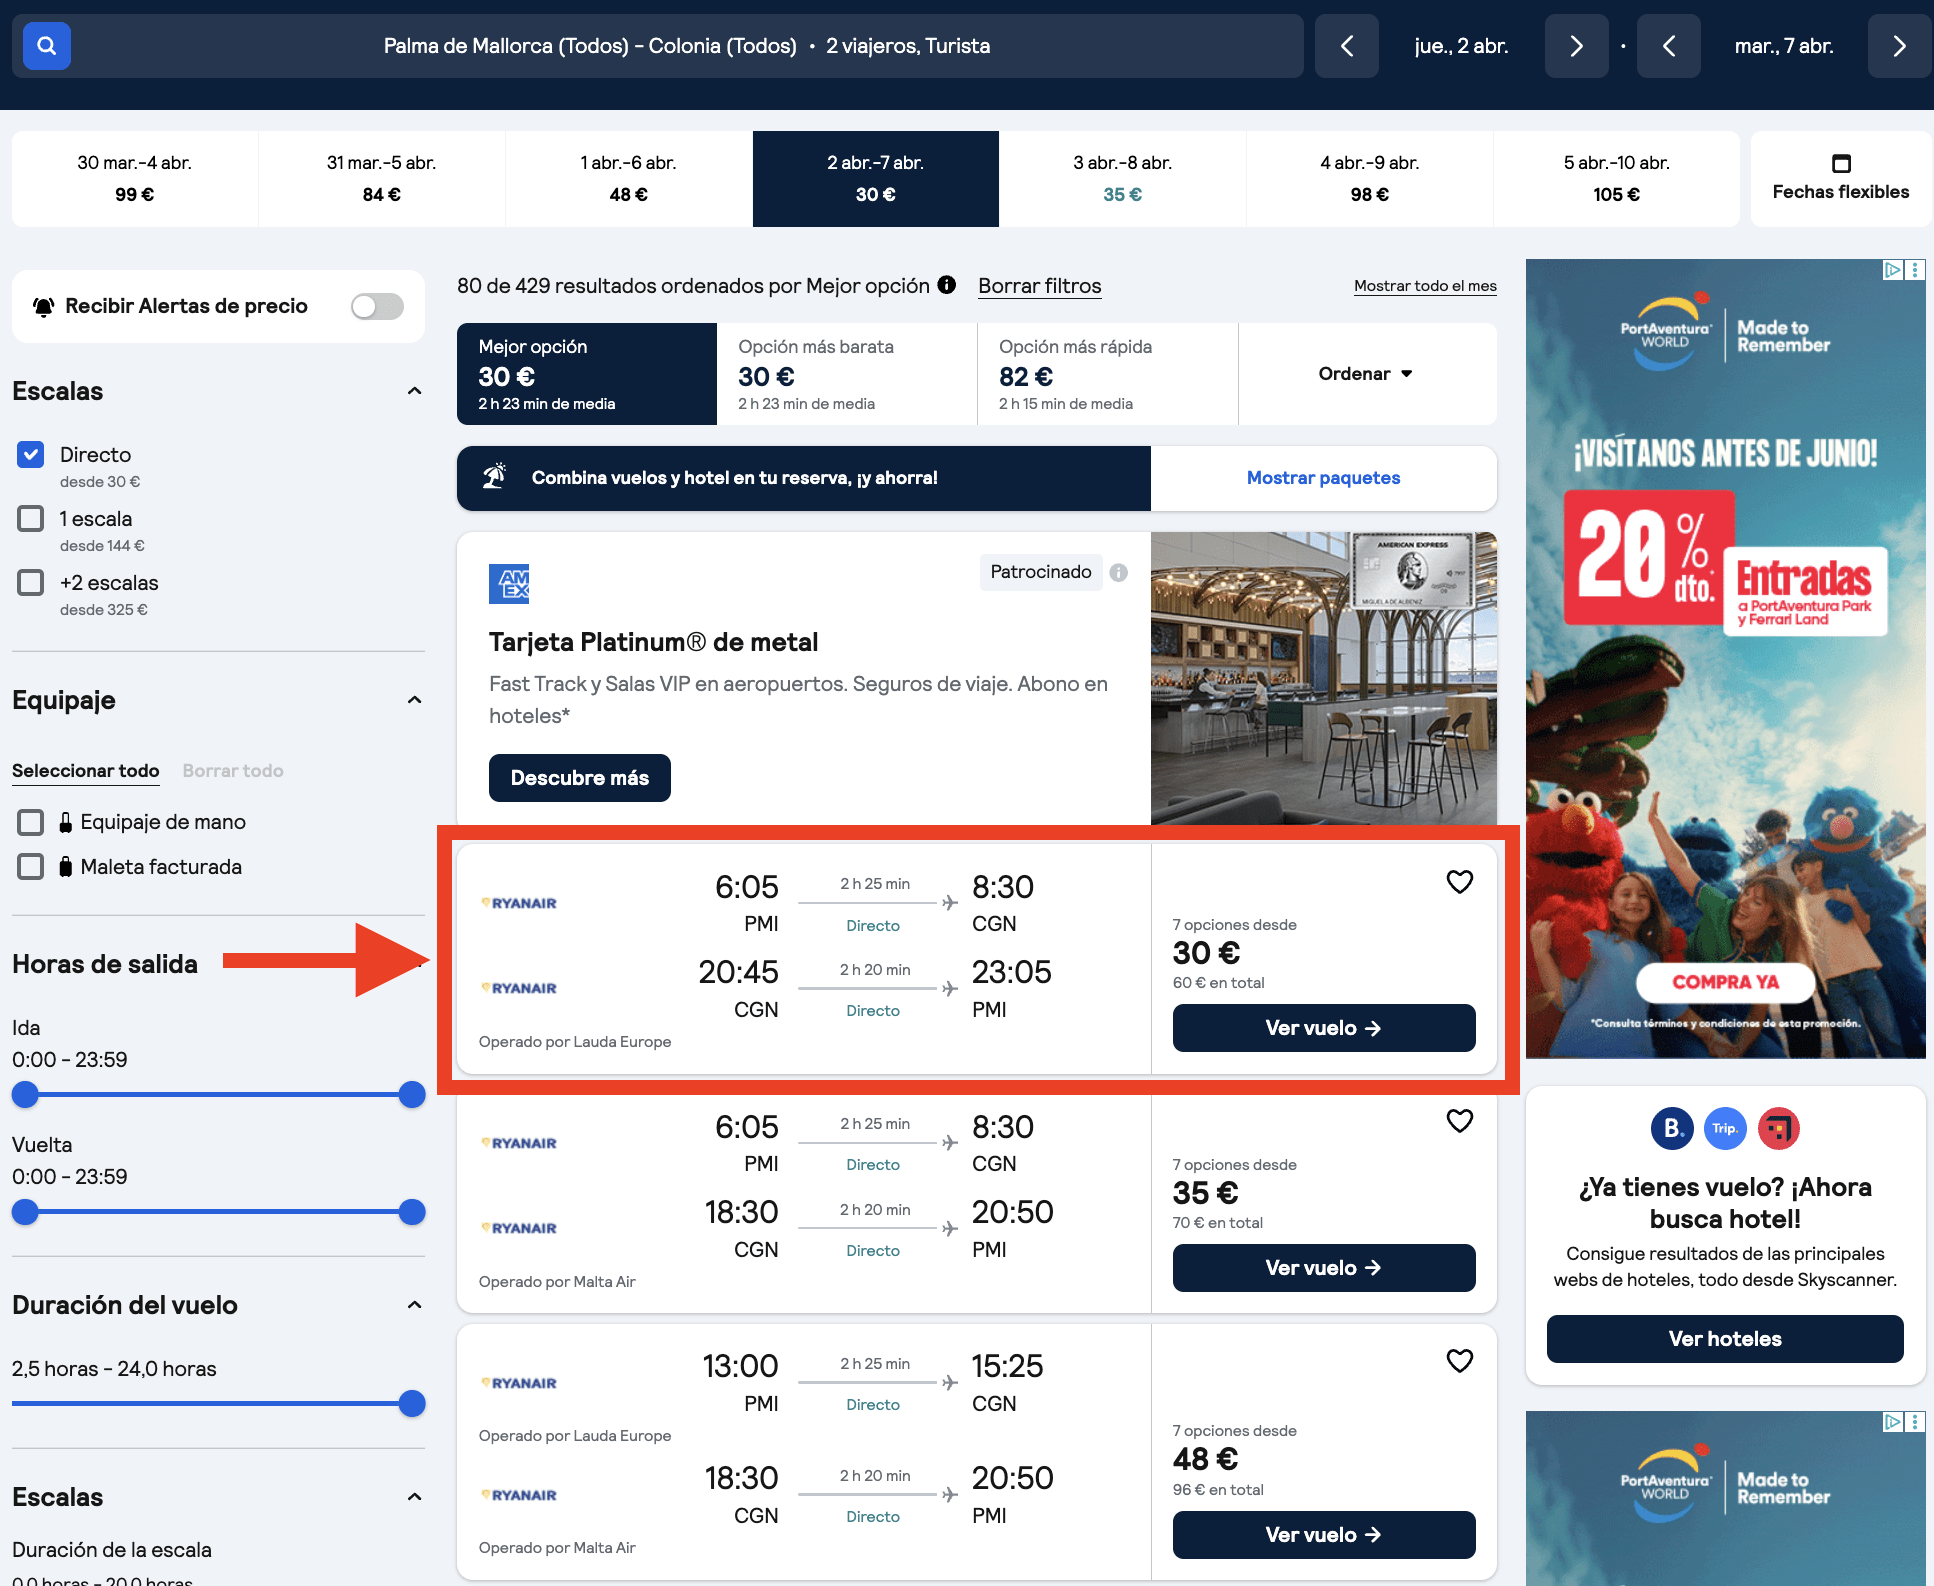The height and width of the screenshot is (1586, 1934).
Task: Check the +2 escalas checkbox
Action: tap(31, 582)
